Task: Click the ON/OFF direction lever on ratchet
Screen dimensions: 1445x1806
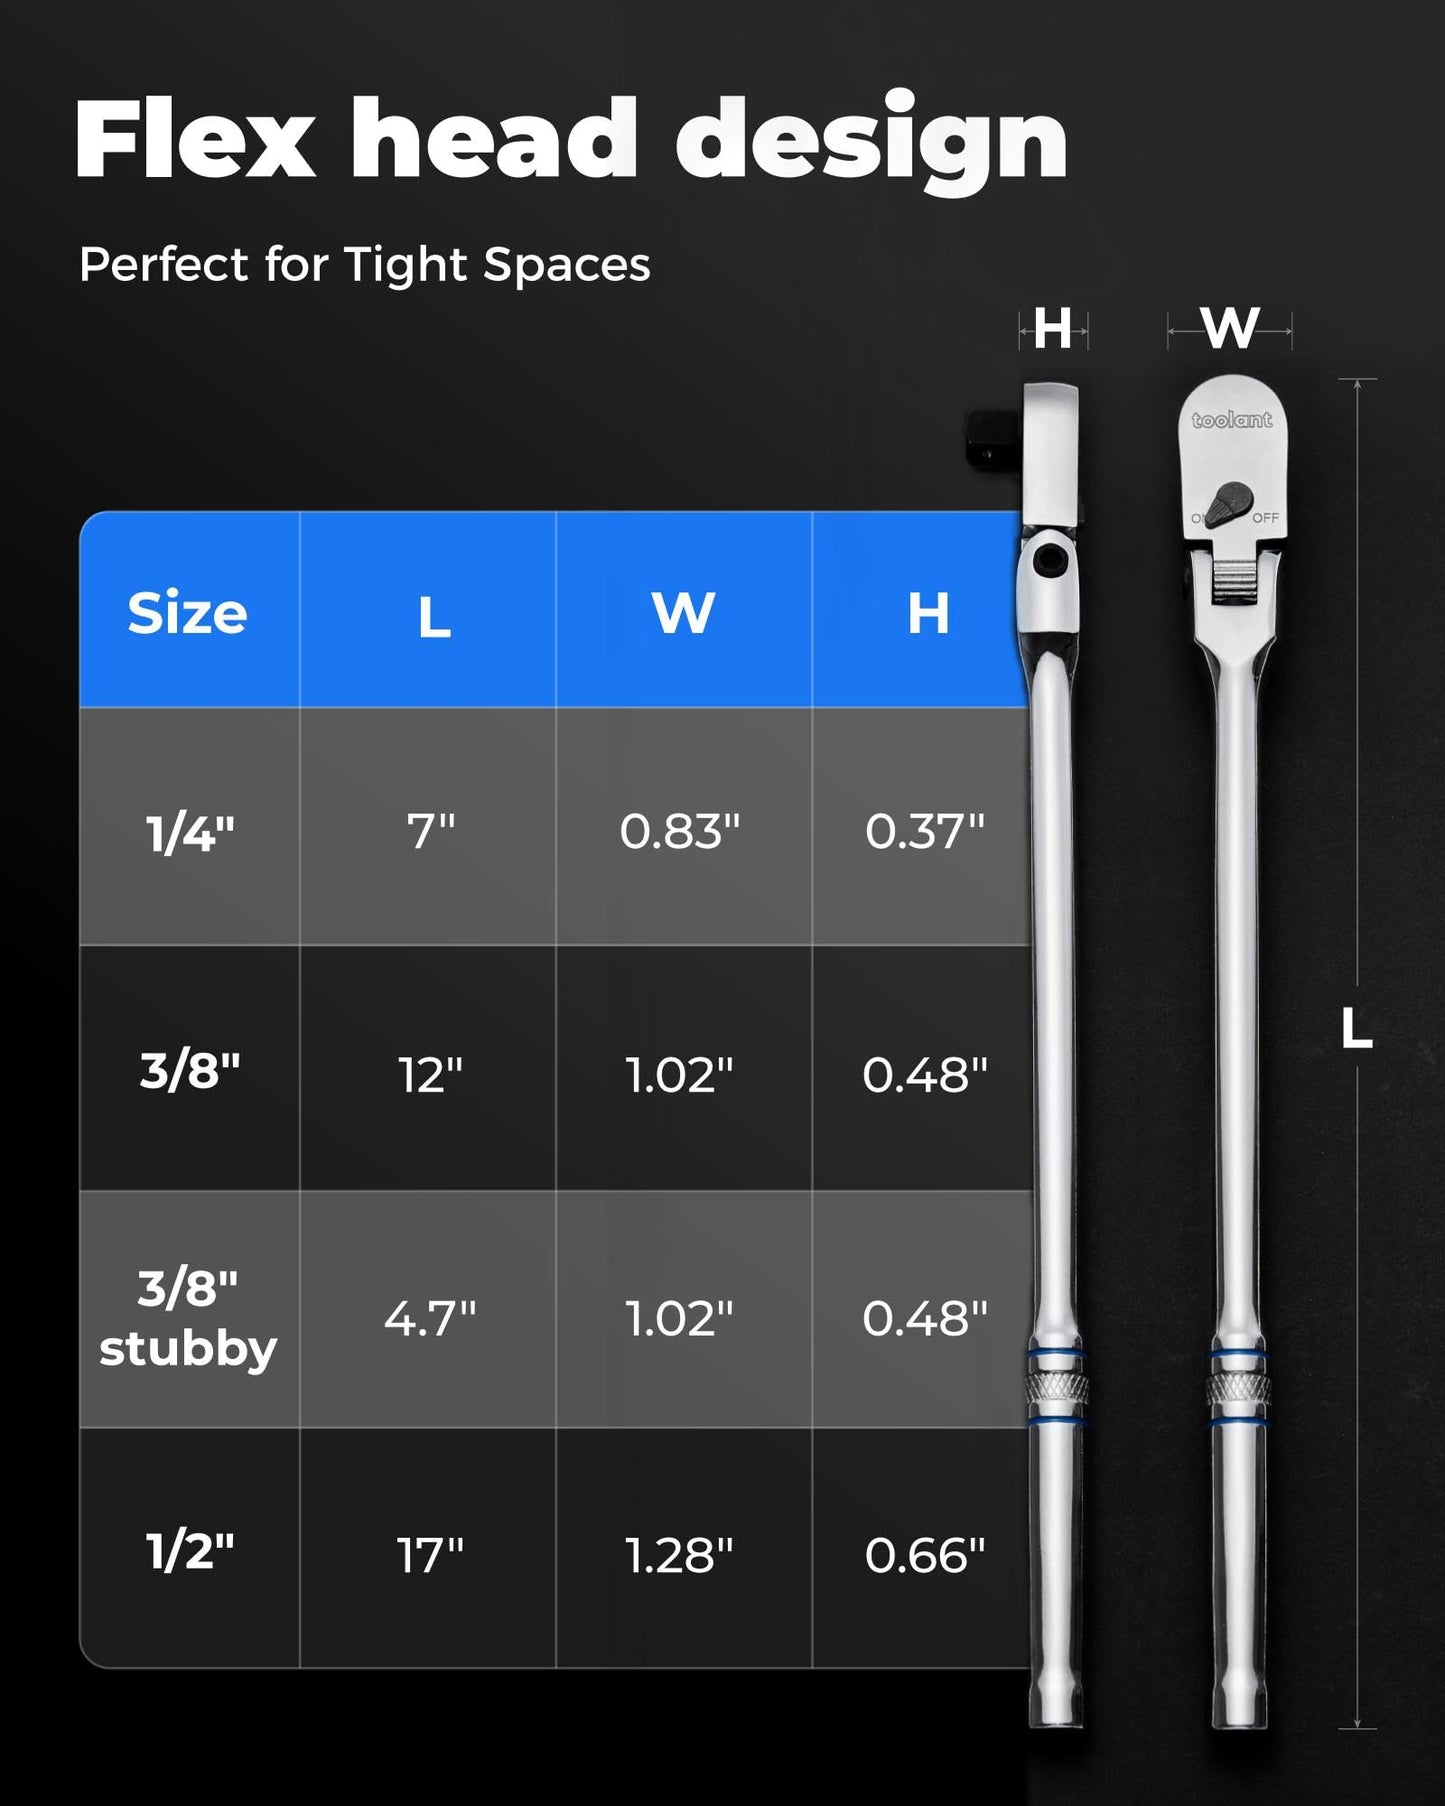Action: point(1228,505)
